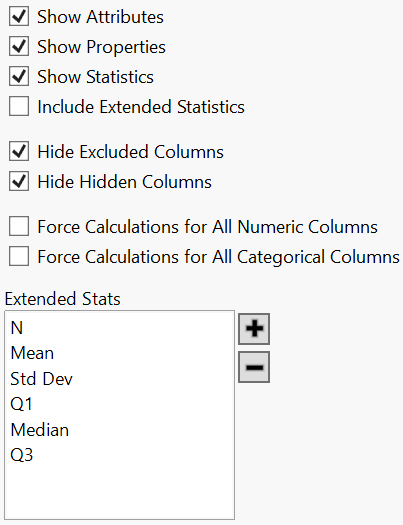Toggle the Show Properties checkbox
Screen dimensions: 403x525
click(19, 47)
